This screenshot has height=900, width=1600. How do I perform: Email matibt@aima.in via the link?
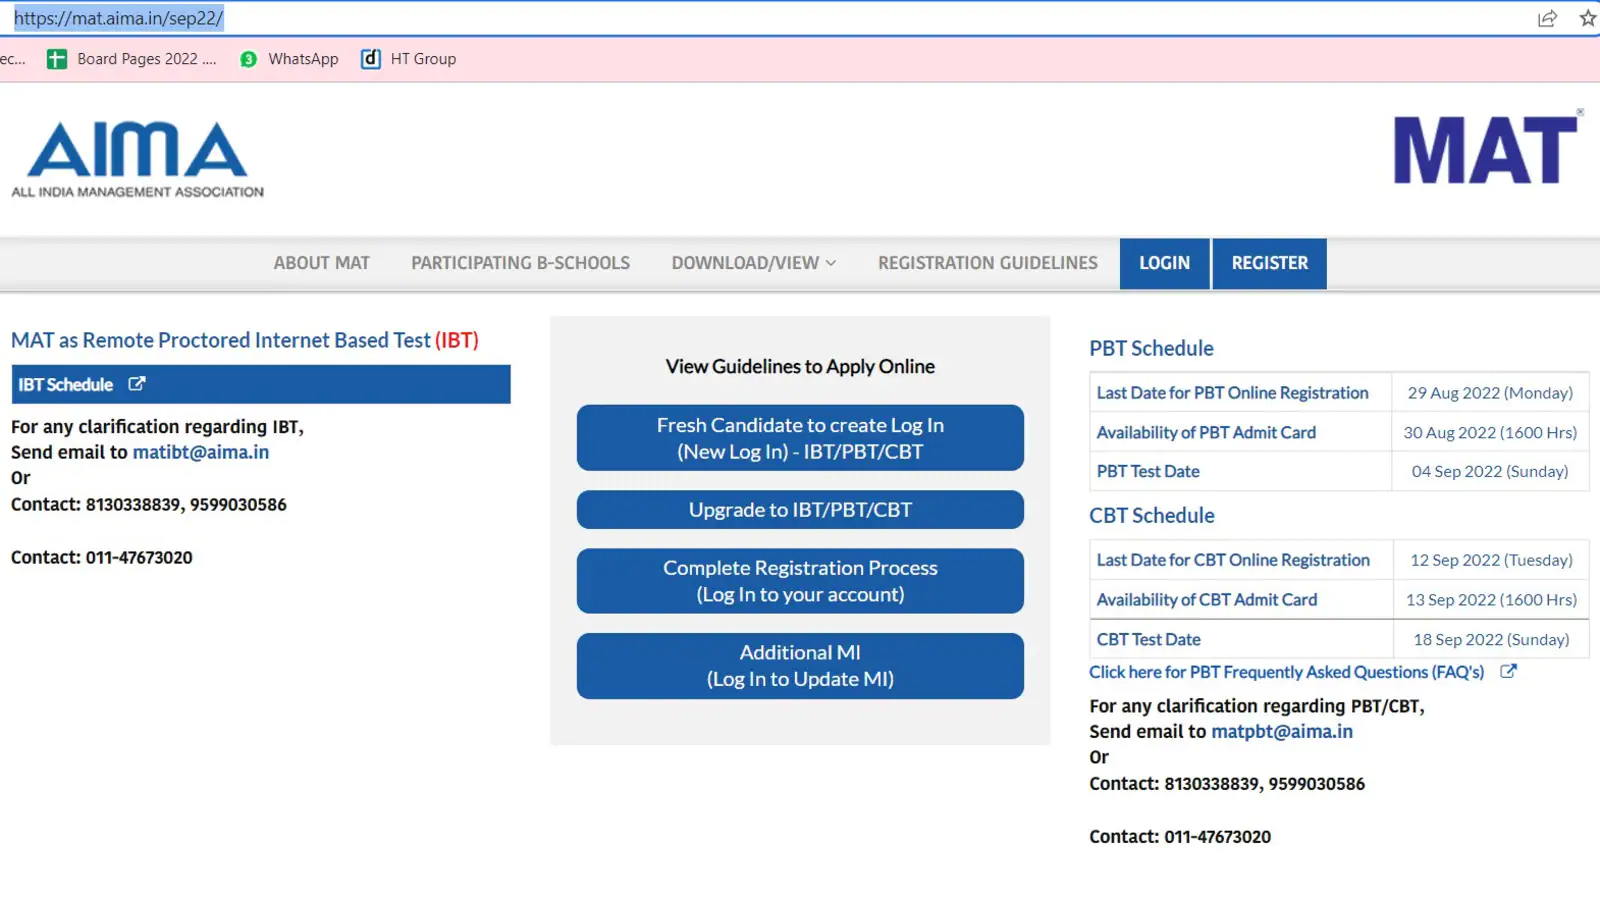point(201,452)
